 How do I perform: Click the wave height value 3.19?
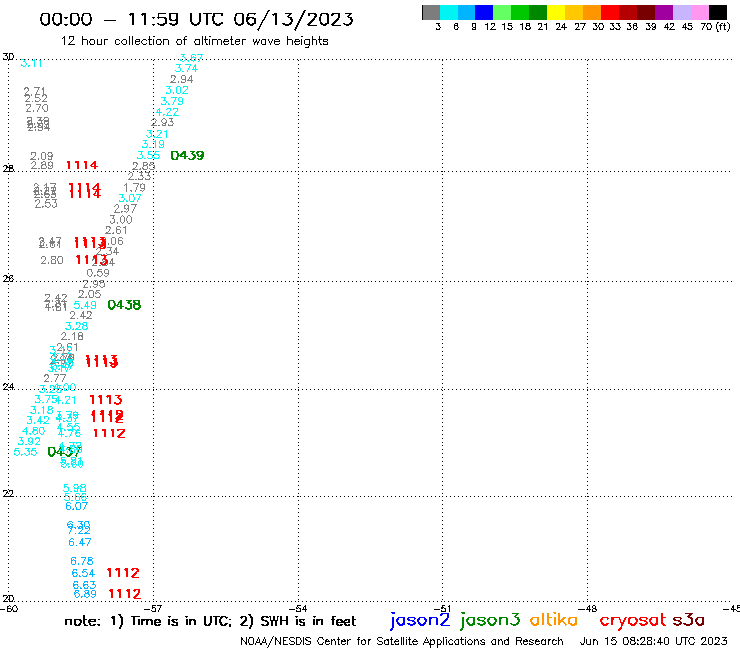click(153, 144)
